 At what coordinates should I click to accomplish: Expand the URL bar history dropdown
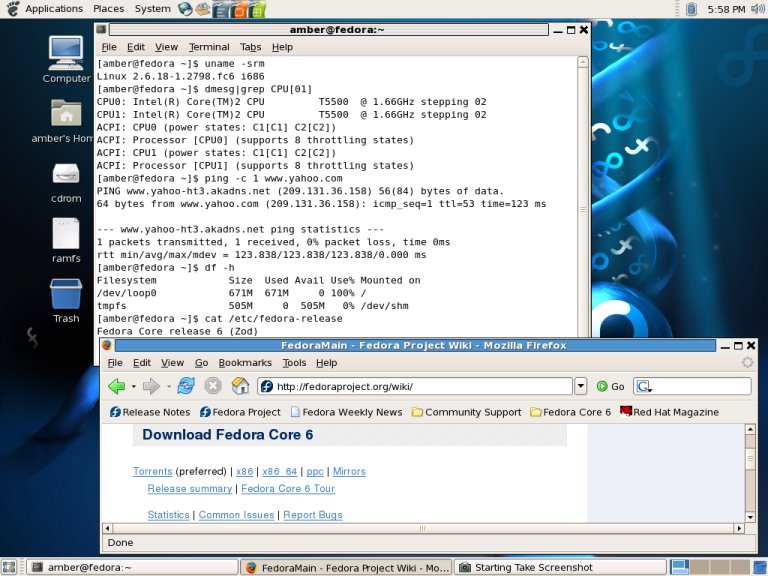[581, 386]
